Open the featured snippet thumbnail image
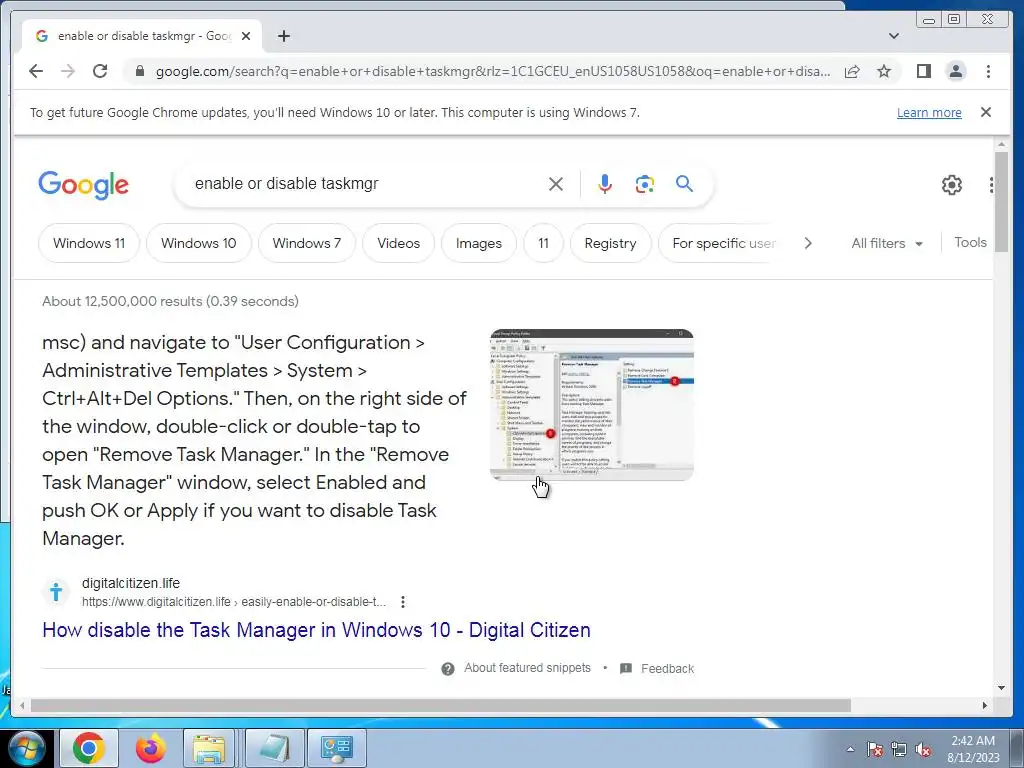The width and height of the screenshot is (1024, 768). tap(592, 405)
